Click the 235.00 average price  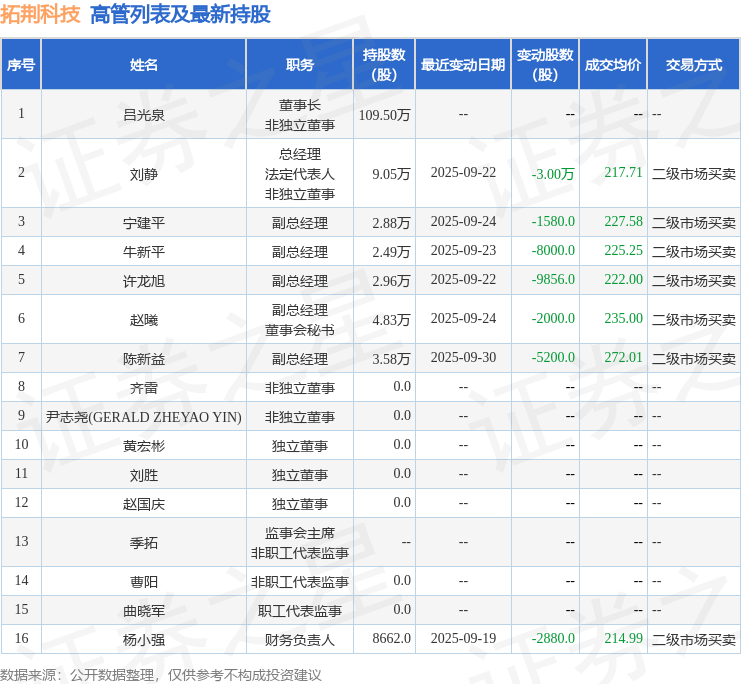tap(623, 319)
